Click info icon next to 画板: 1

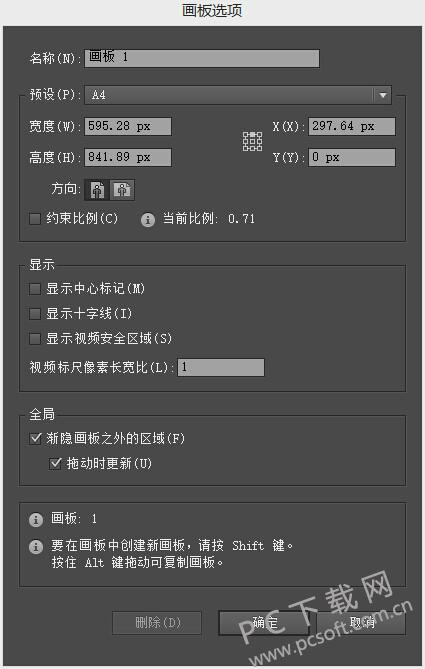tap(36, 520)
